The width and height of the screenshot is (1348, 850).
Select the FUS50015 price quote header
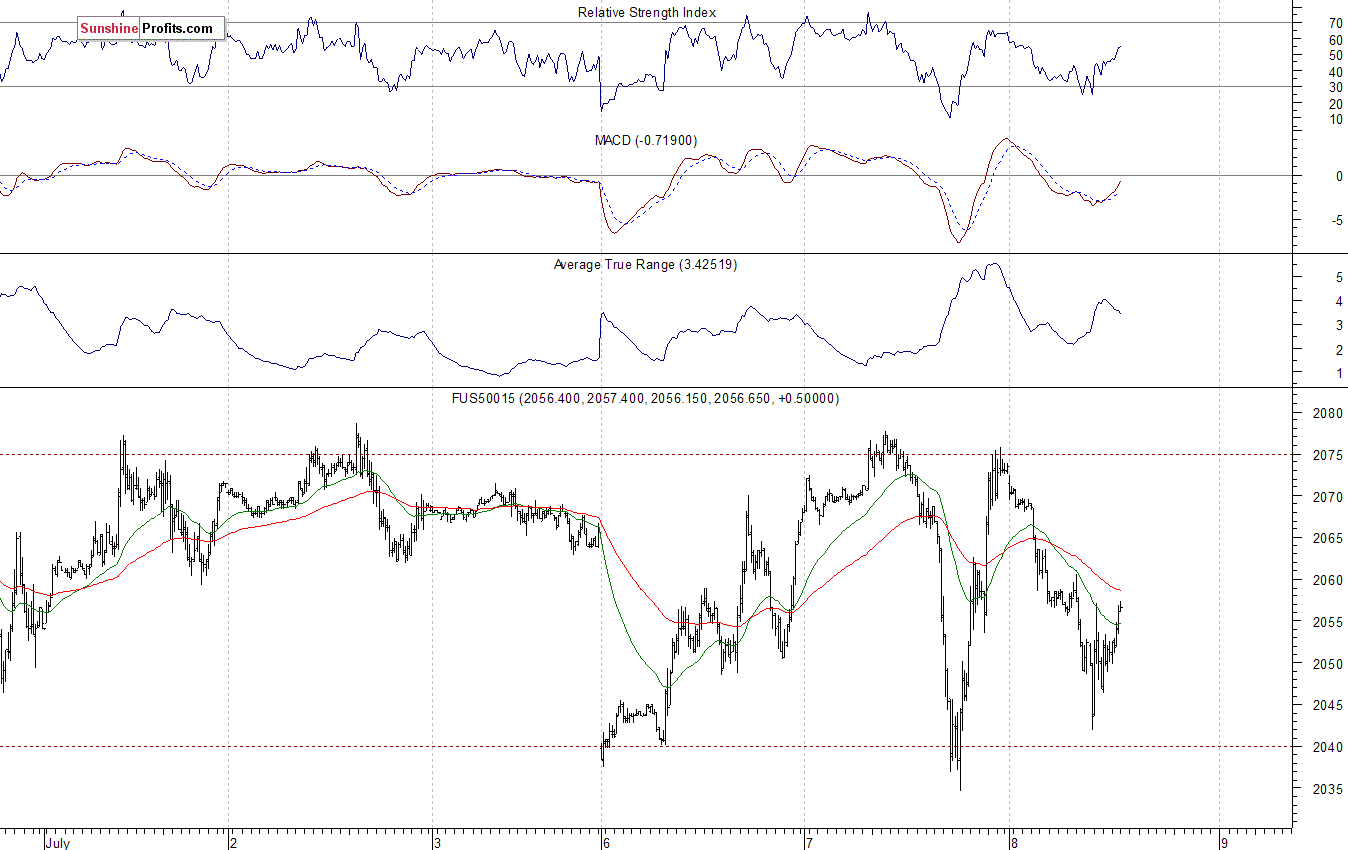click(x=646, y=398)
